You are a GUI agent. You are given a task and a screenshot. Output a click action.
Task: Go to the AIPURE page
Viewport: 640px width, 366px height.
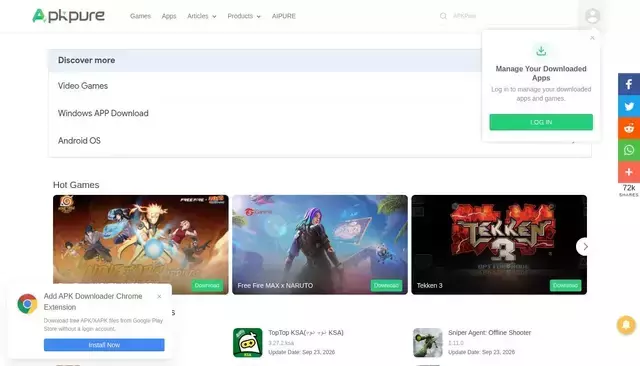point(284,16)
